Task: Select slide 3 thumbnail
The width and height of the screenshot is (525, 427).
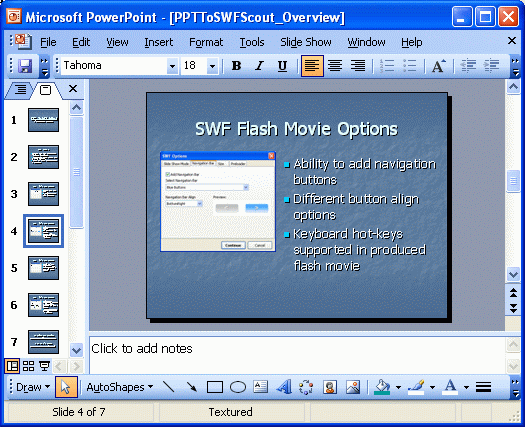Action: 43,194
